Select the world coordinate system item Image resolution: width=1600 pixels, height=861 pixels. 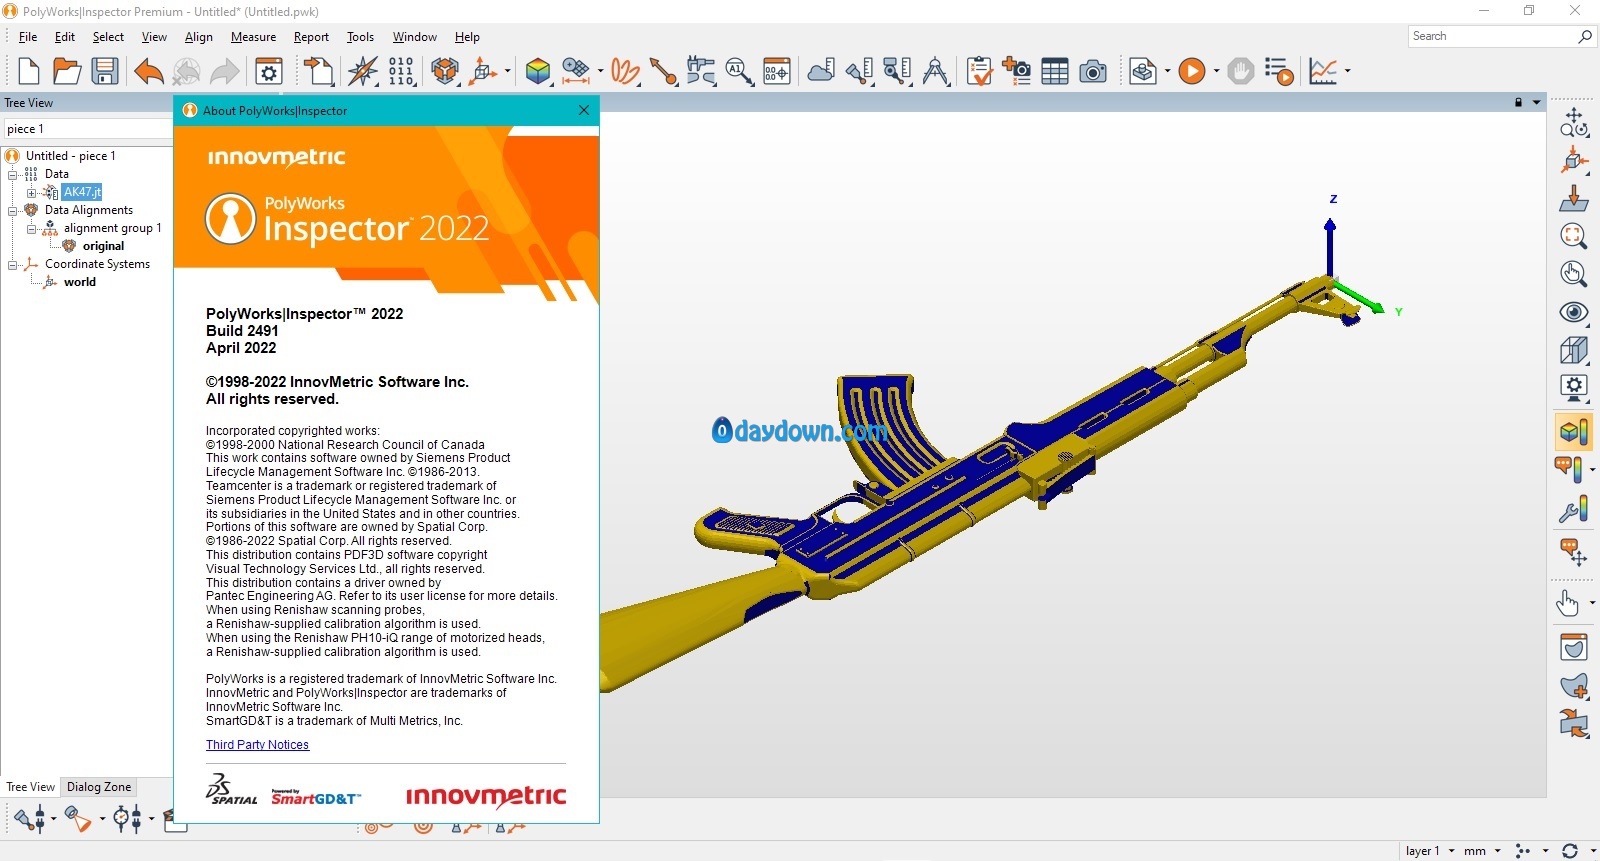80,282
